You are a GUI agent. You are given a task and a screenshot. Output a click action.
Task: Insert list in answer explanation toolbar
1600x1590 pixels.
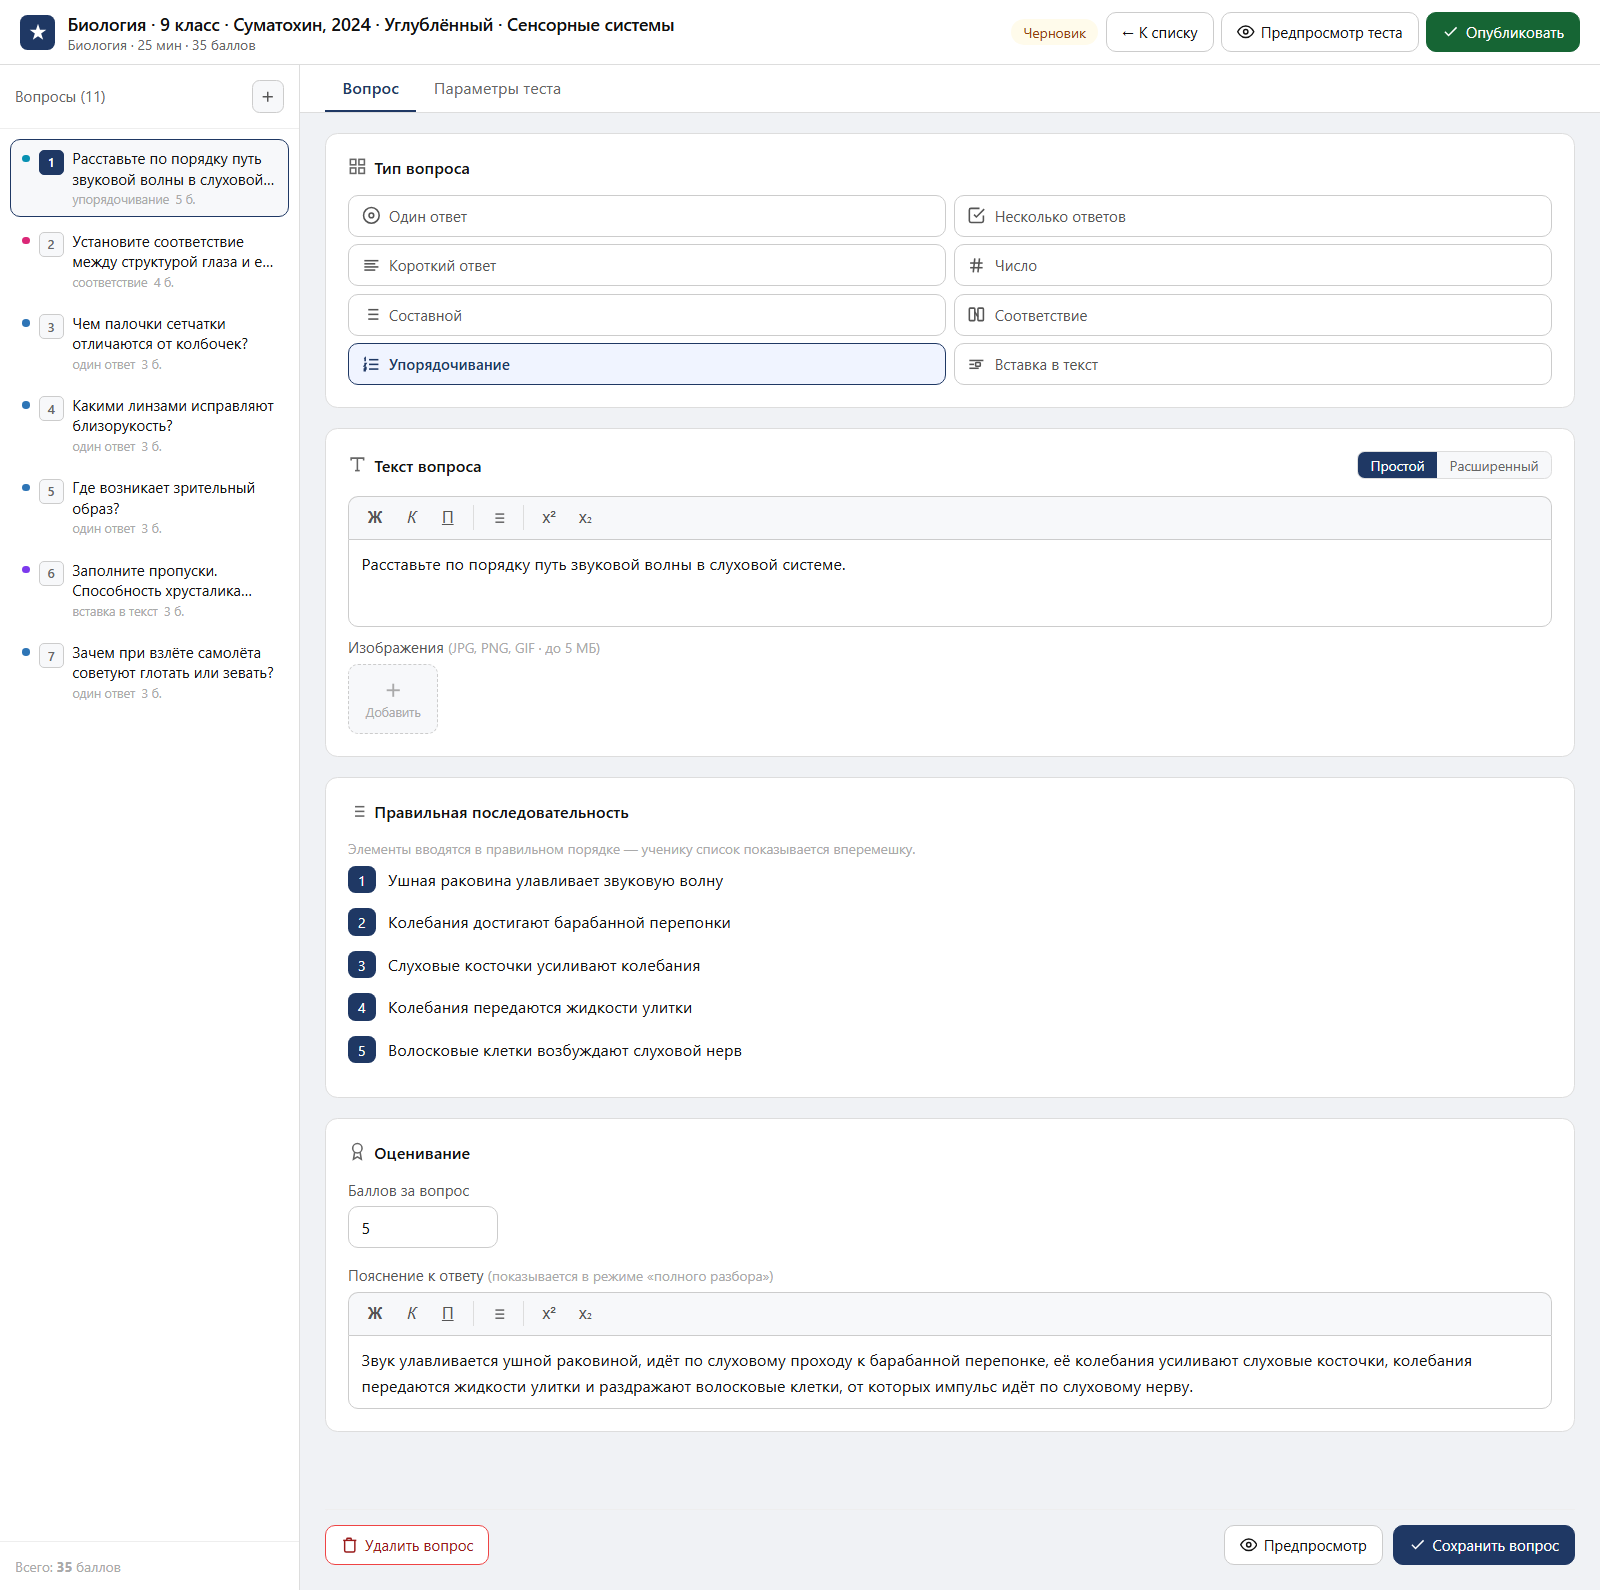499,1314
